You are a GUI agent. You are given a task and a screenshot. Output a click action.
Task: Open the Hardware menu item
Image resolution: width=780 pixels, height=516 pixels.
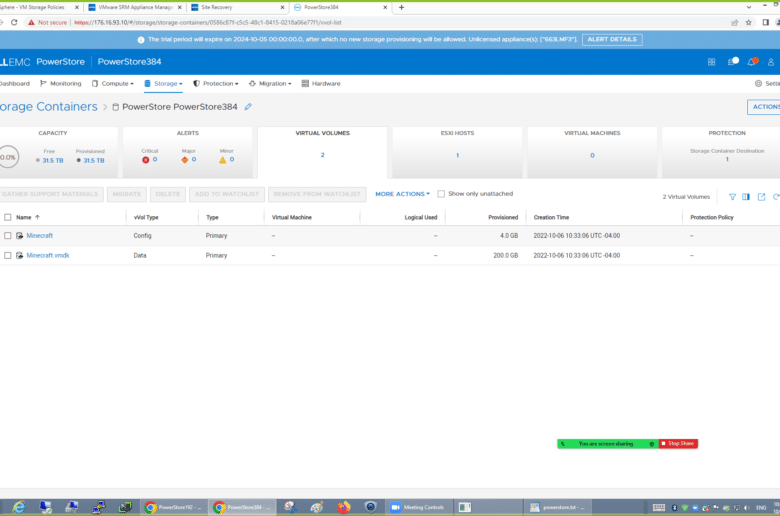tap(321, 84)
